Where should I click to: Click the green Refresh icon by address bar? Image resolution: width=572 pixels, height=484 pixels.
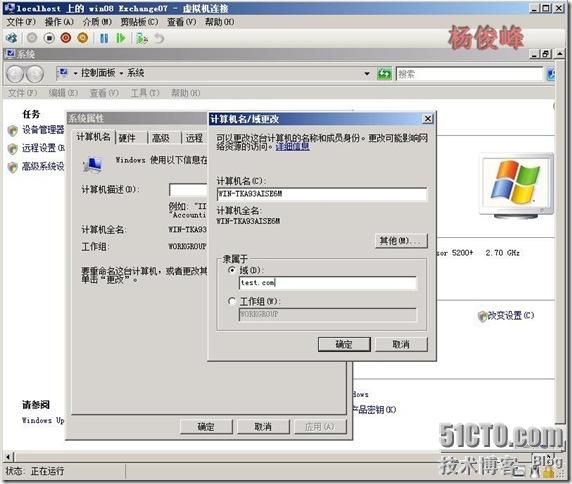(x=384, y=74)
